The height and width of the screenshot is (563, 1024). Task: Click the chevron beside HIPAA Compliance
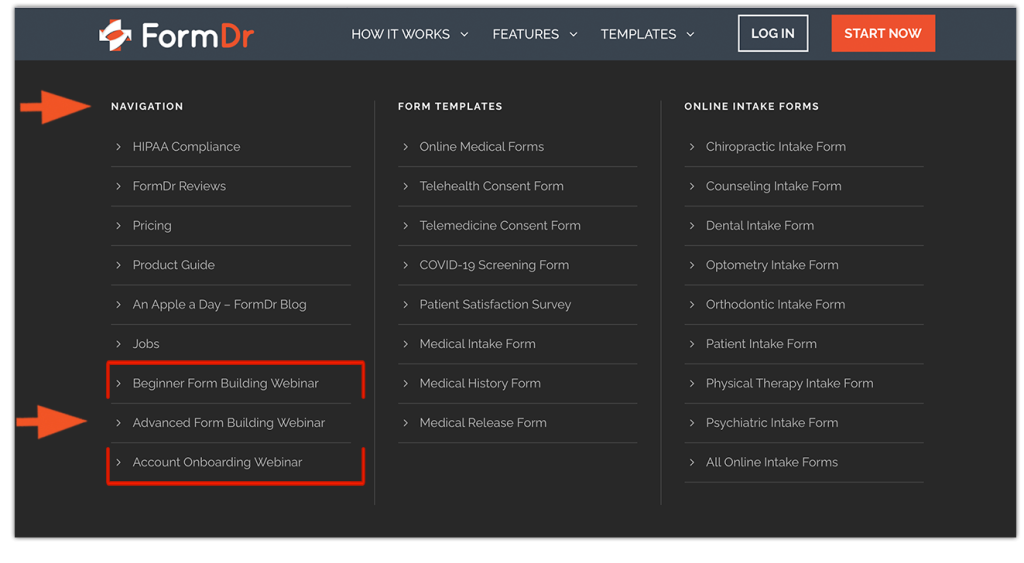(x=118, y=147)
